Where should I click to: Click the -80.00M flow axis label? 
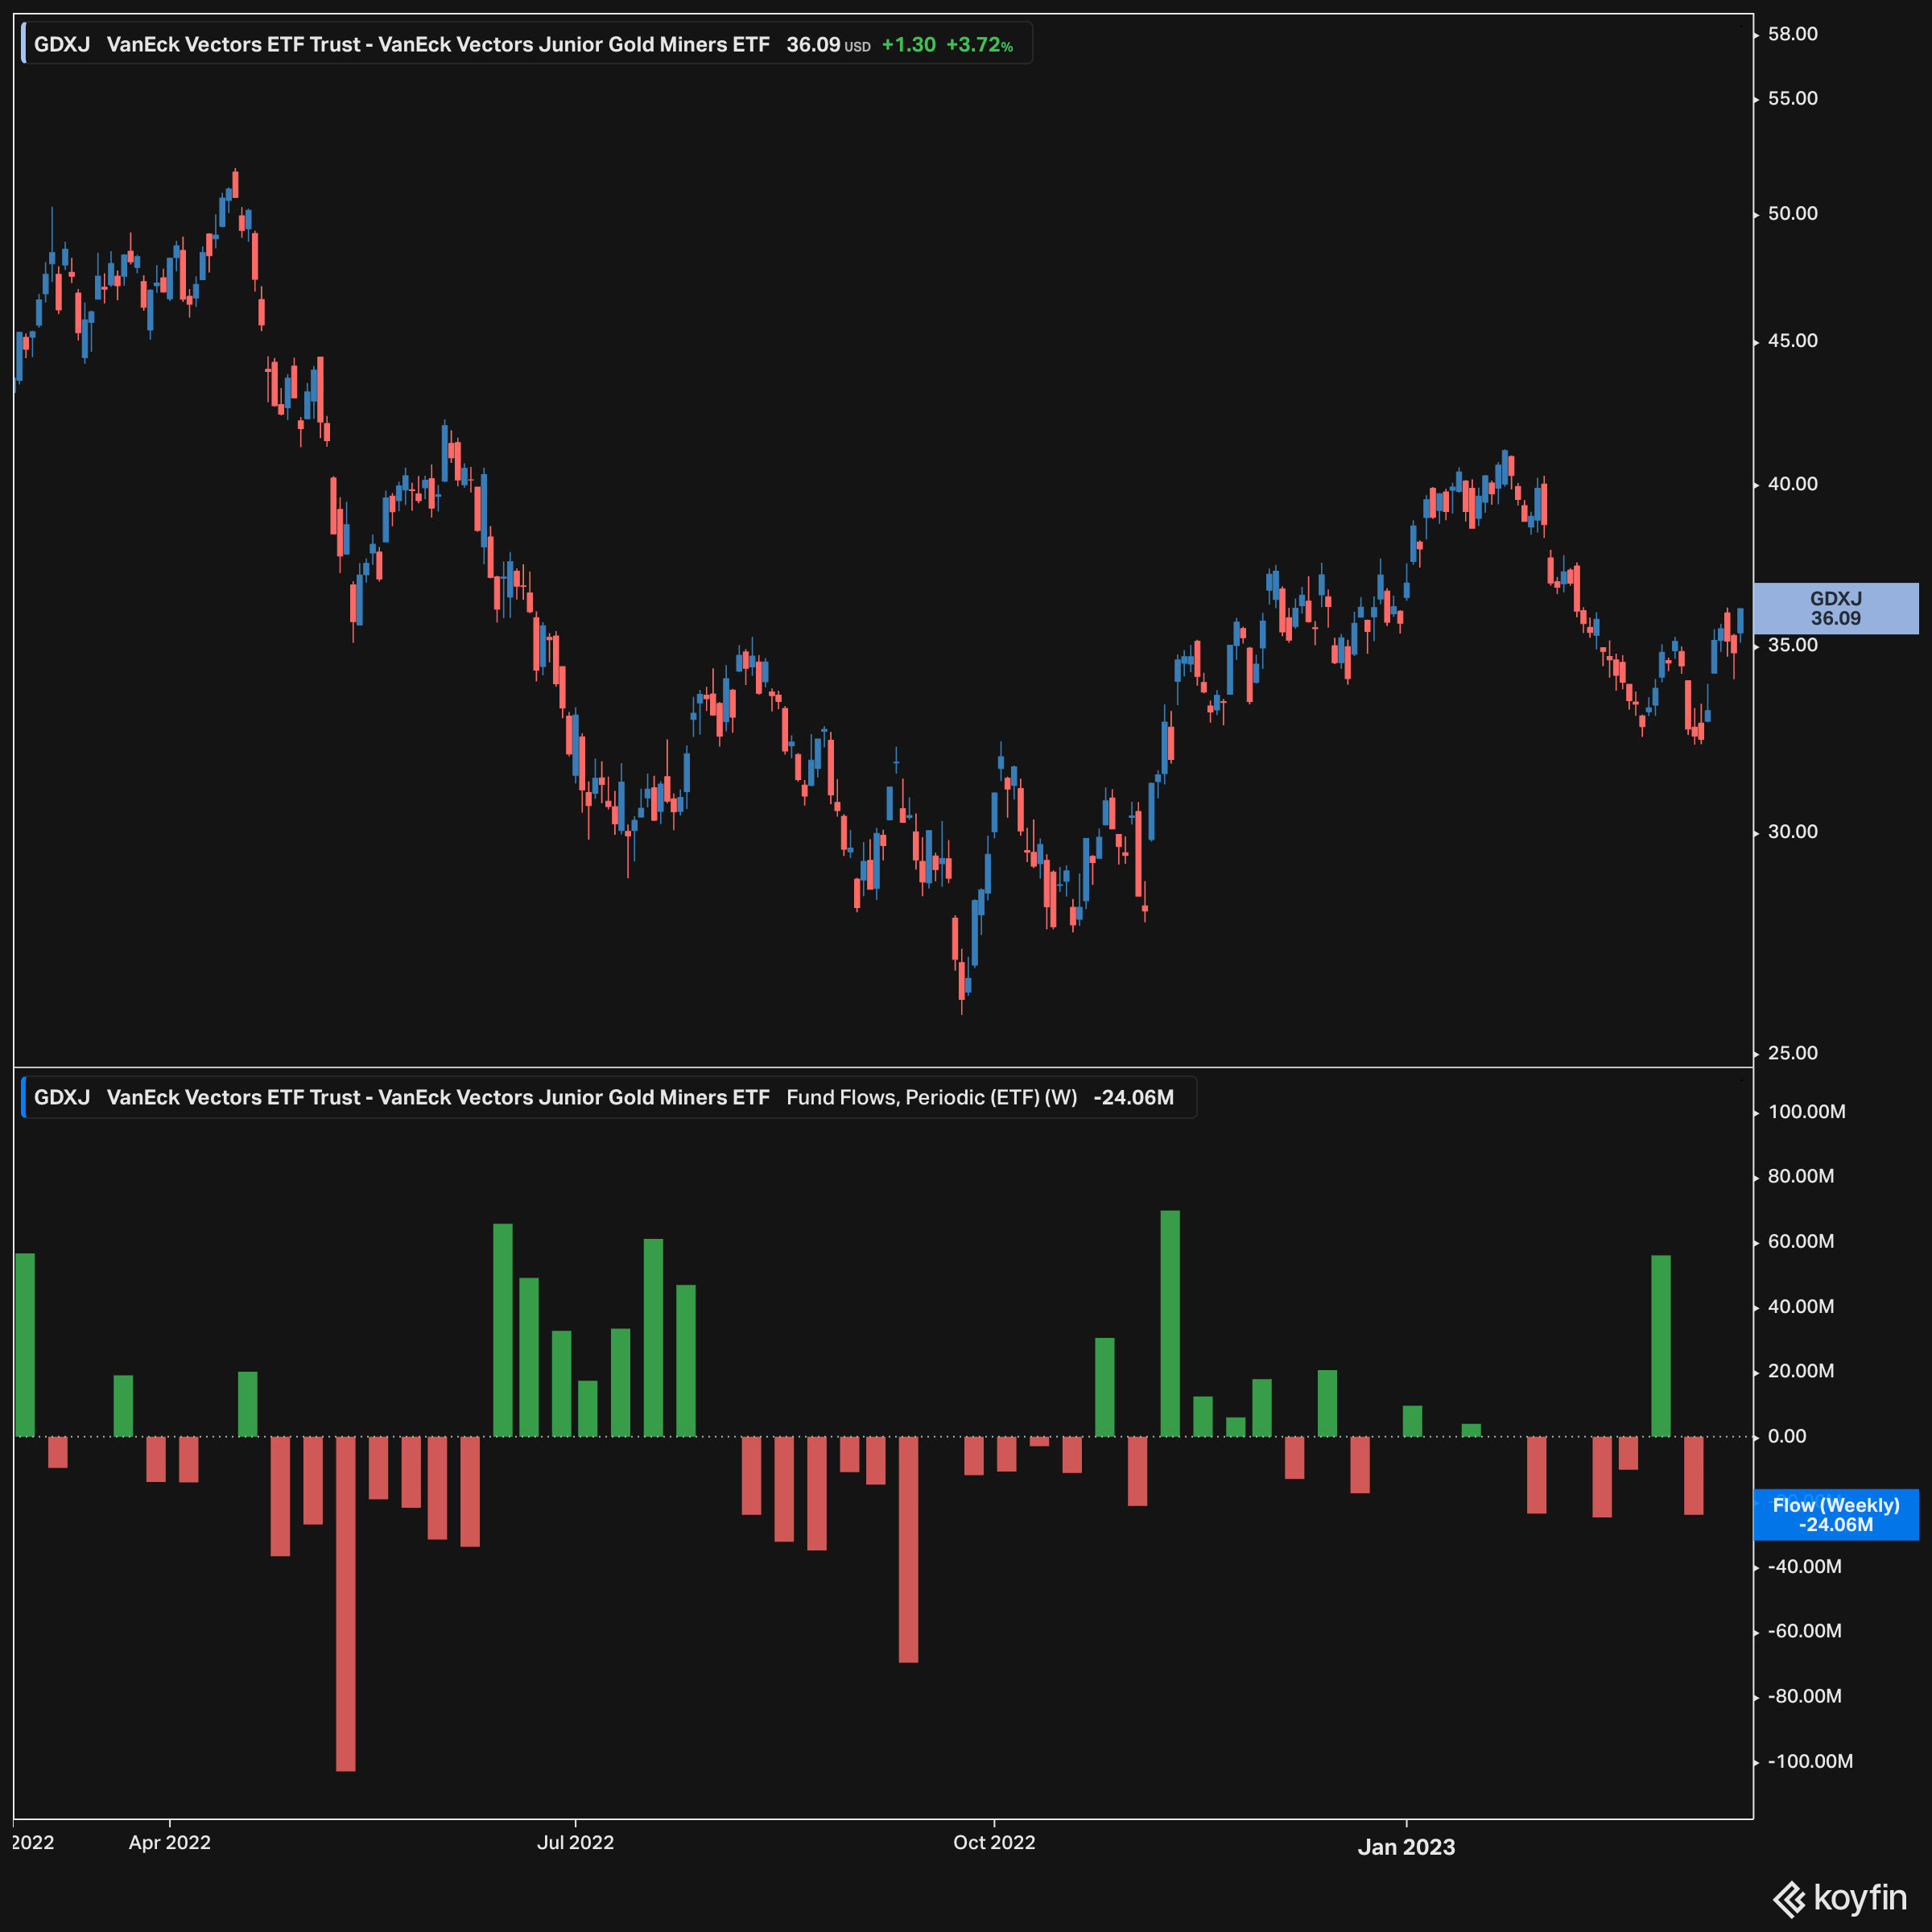[x=1804, y=1696]
